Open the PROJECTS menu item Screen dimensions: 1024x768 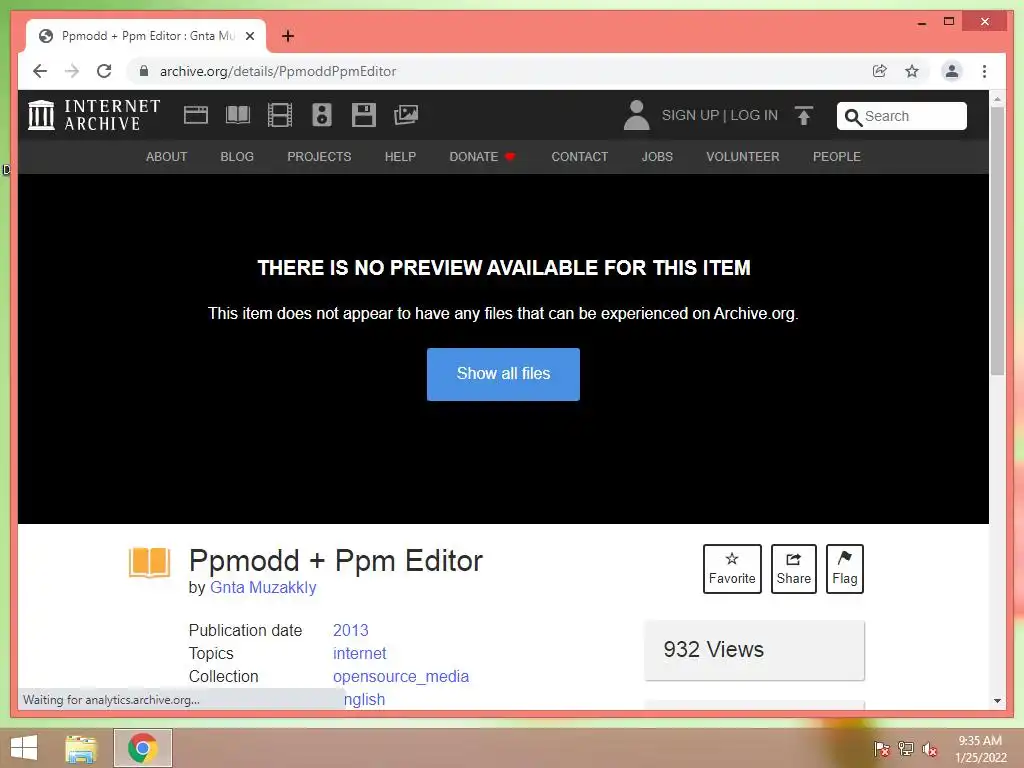pyautogui.click(x=319, y=157)
